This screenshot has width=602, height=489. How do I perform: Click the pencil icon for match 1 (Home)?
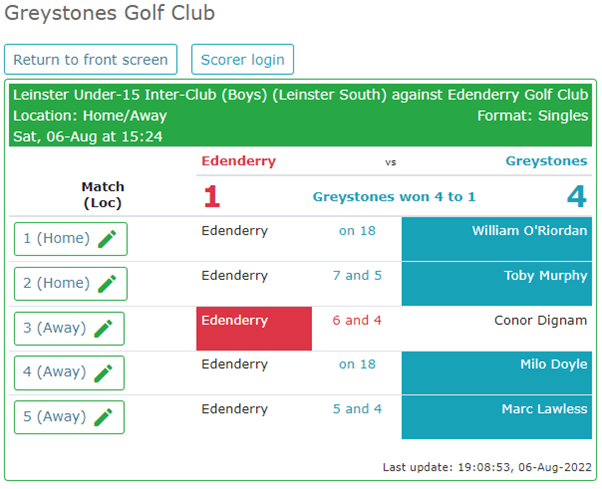point(107,239)
